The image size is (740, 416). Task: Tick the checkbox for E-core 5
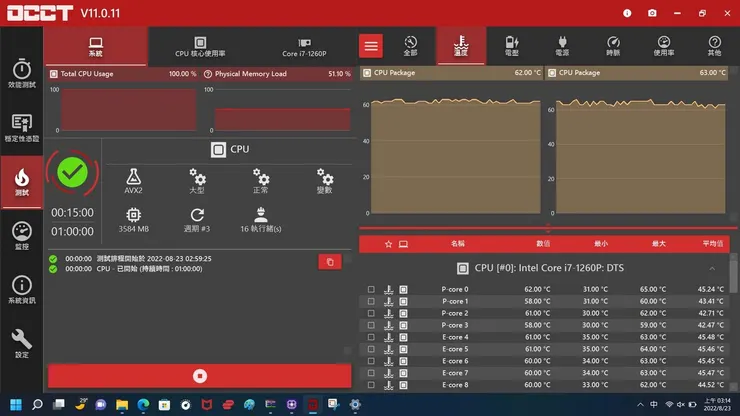click(x=371, y=349)
